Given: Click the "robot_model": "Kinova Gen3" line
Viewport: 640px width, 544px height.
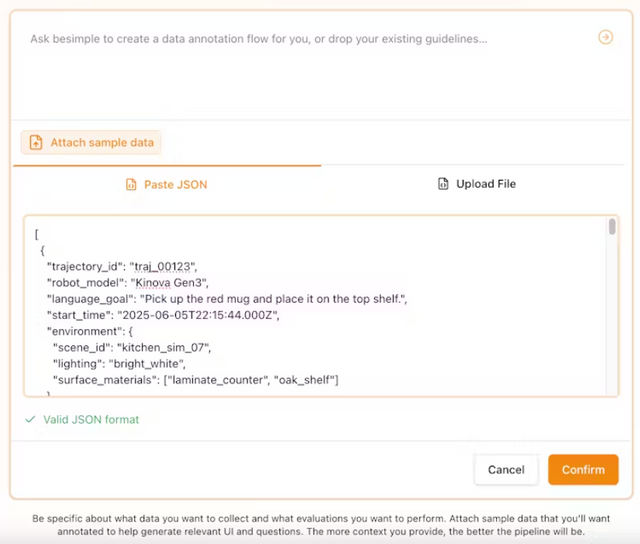Looking at the screenshot, I should [x=128, y=283].
